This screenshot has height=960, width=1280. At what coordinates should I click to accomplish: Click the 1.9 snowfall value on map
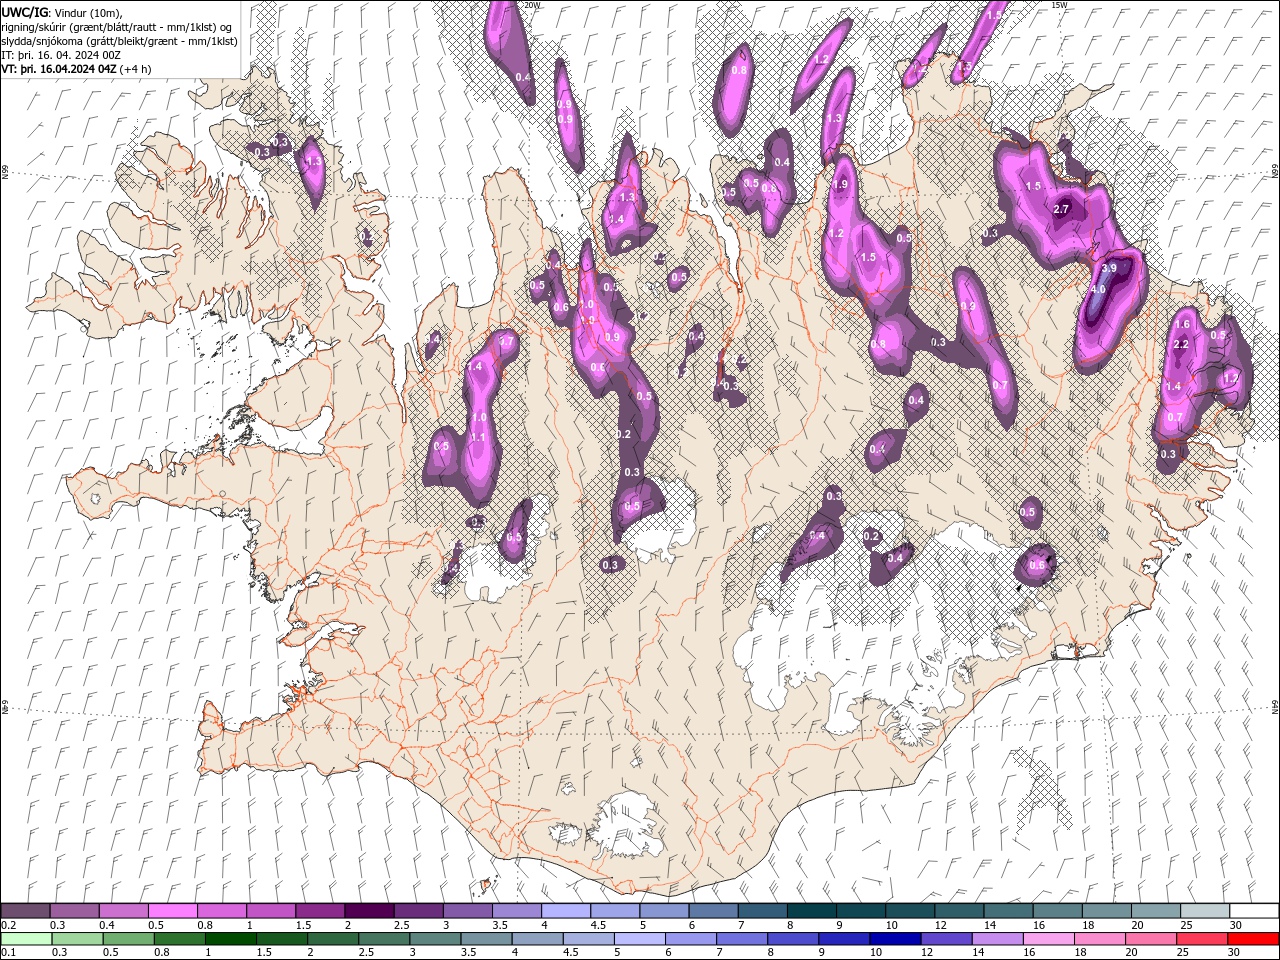(841, 185)
